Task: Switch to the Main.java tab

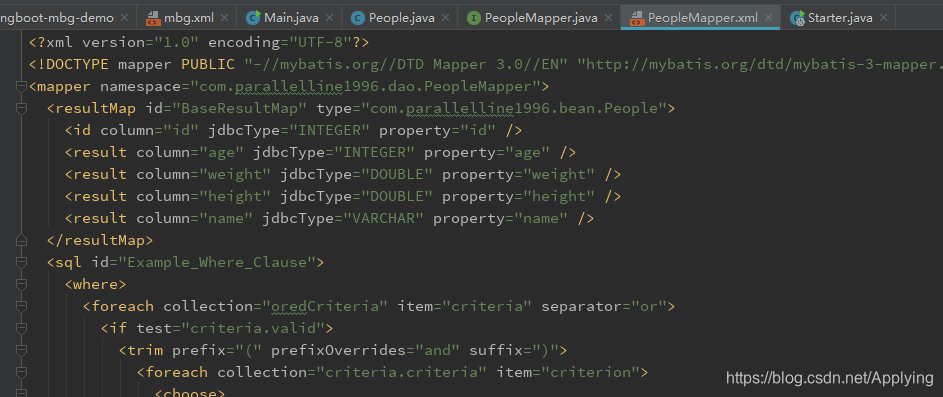Action: pyautogui.click(x=289, y=17)
